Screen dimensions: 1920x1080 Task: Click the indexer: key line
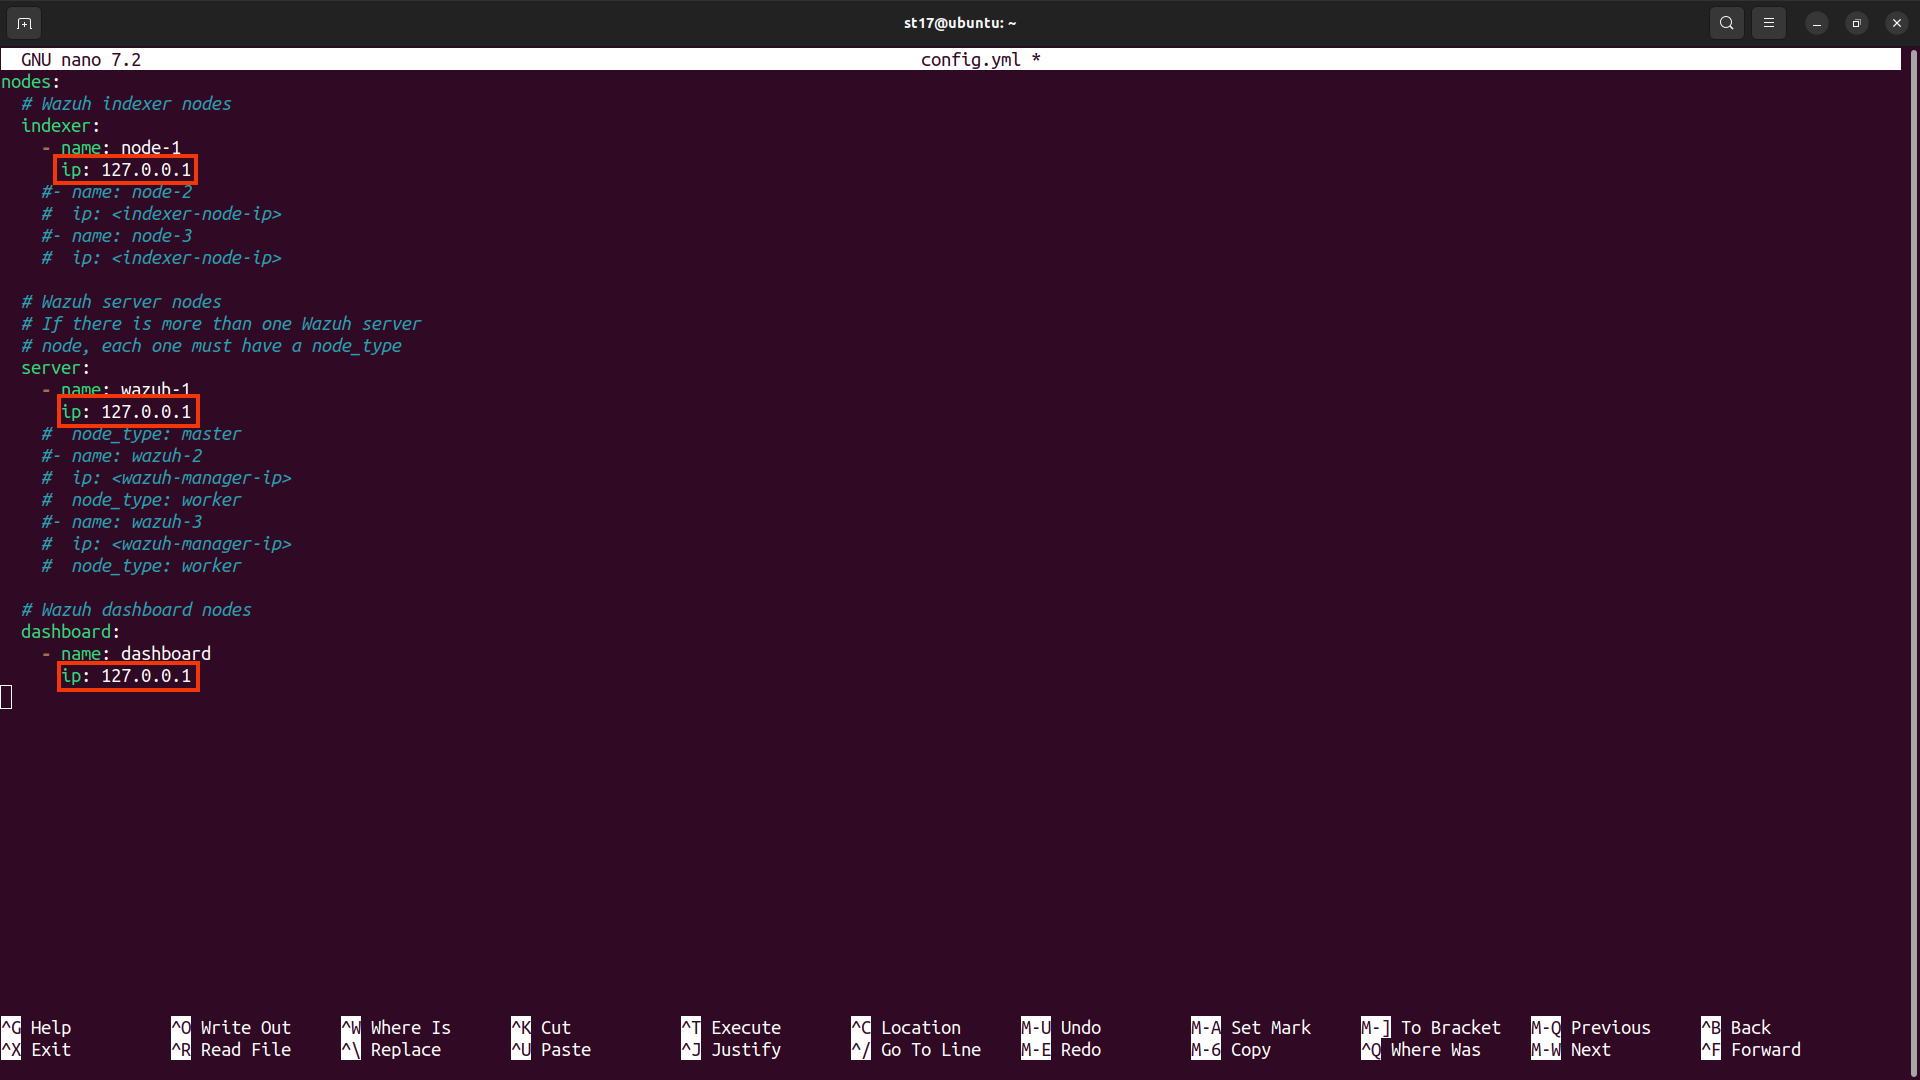tap(61, 126)
